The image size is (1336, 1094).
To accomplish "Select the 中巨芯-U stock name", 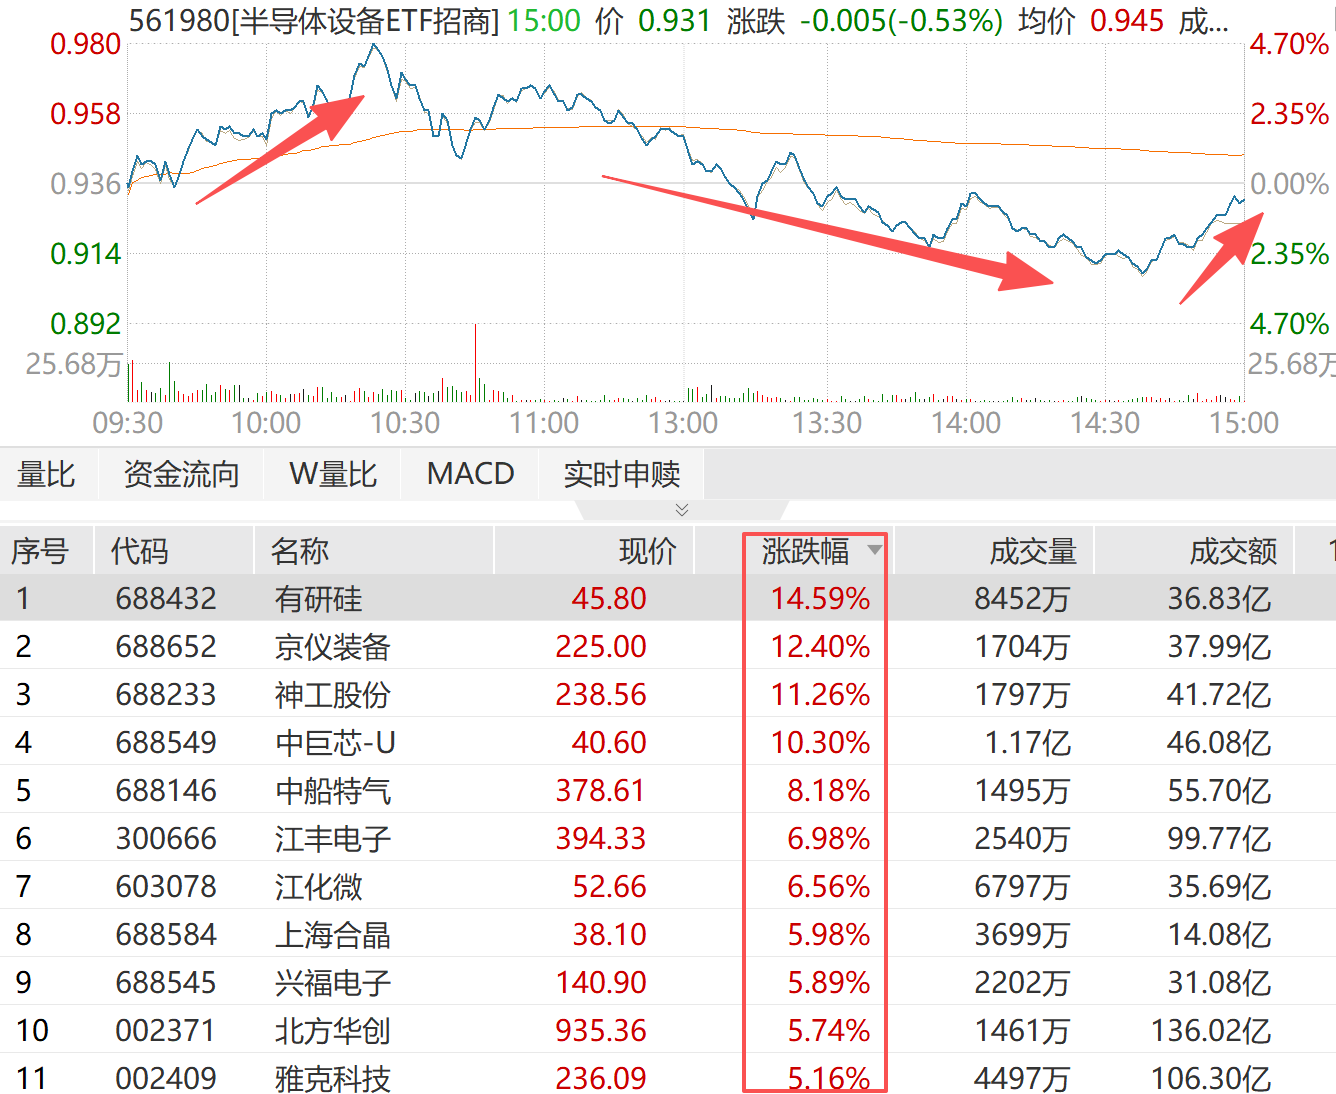I will (x=335, y=743).
